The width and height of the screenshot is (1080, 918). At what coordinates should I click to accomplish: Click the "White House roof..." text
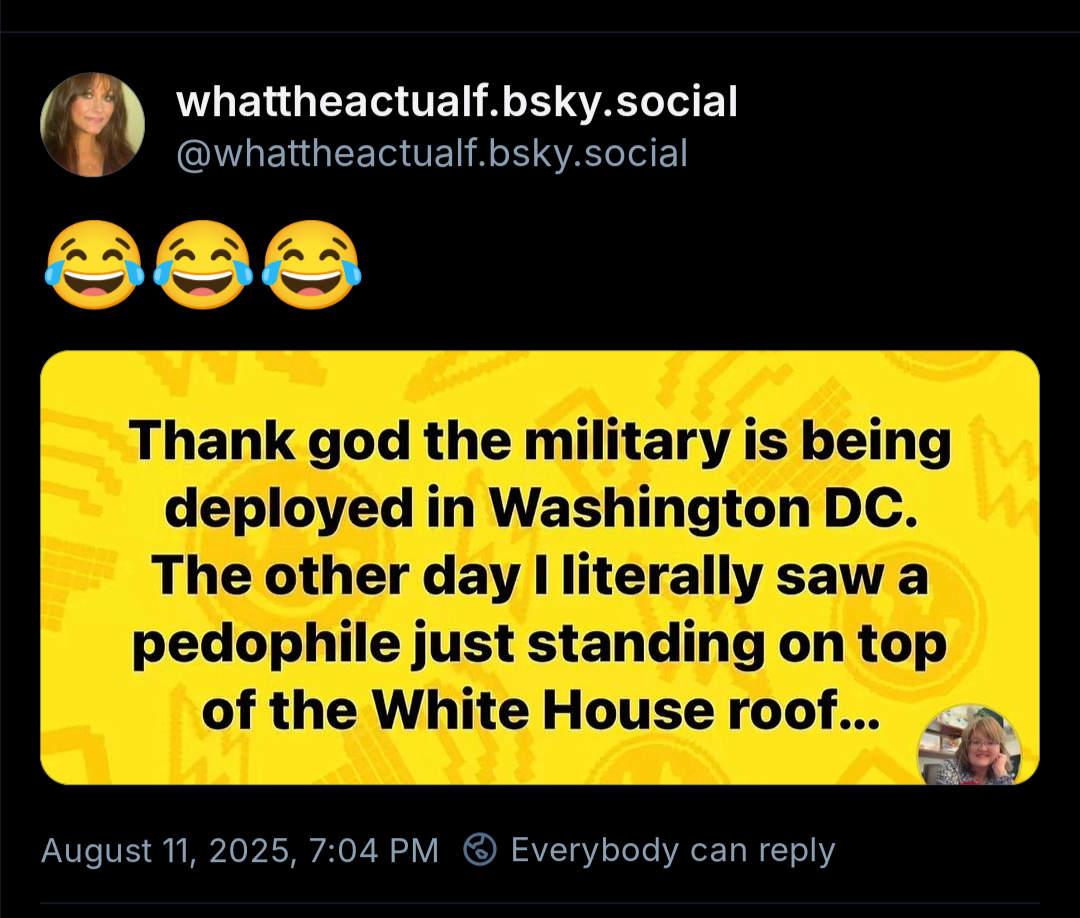tap(627, 710)
